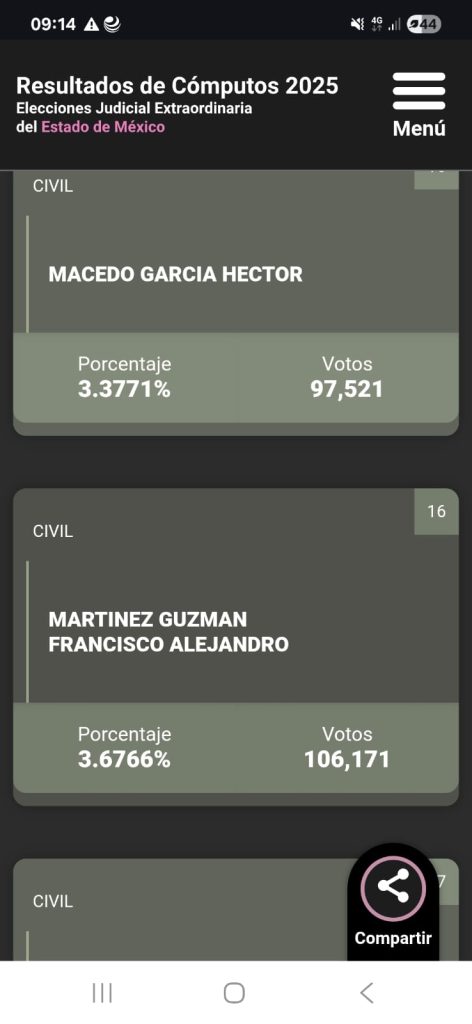Tap the battery indicator in status bar
The height and width of the screenshot is (1024, 472).
click(x=424, y=25)
